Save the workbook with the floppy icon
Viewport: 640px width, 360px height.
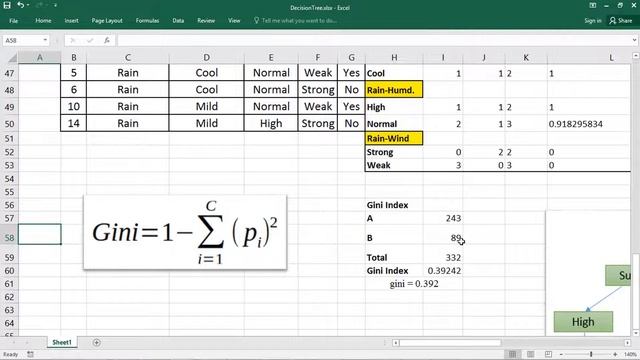(x=7, y=5)
